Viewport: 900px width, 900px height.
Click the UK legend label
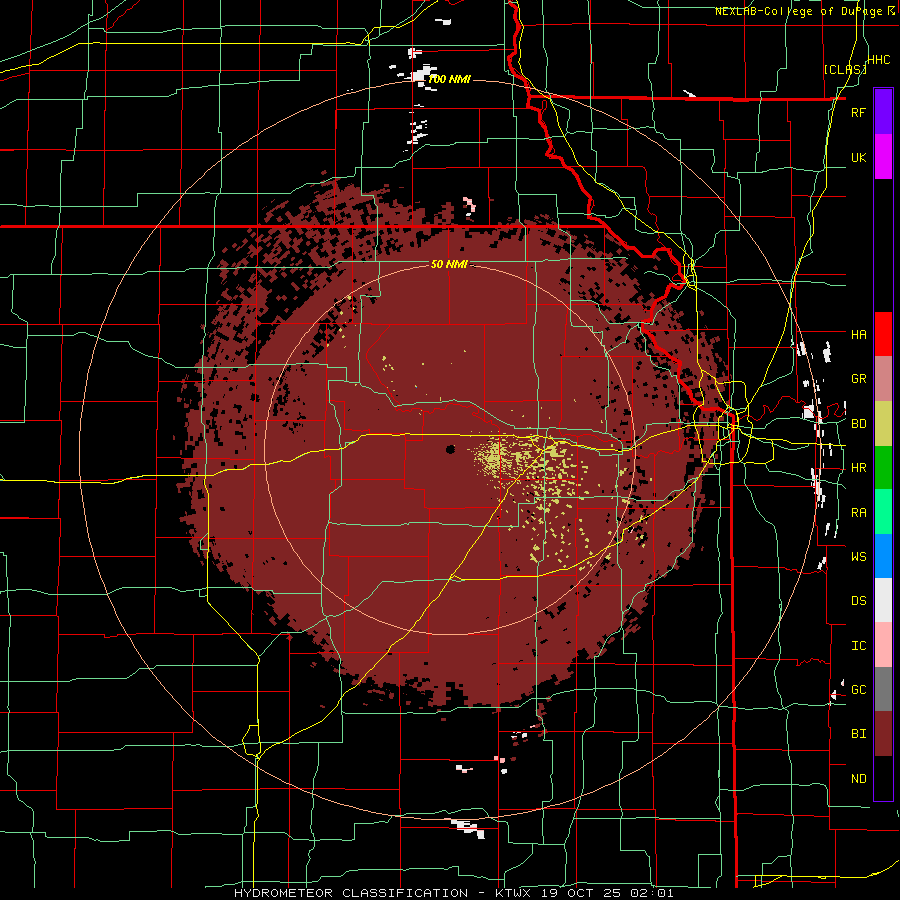(858, 157)
